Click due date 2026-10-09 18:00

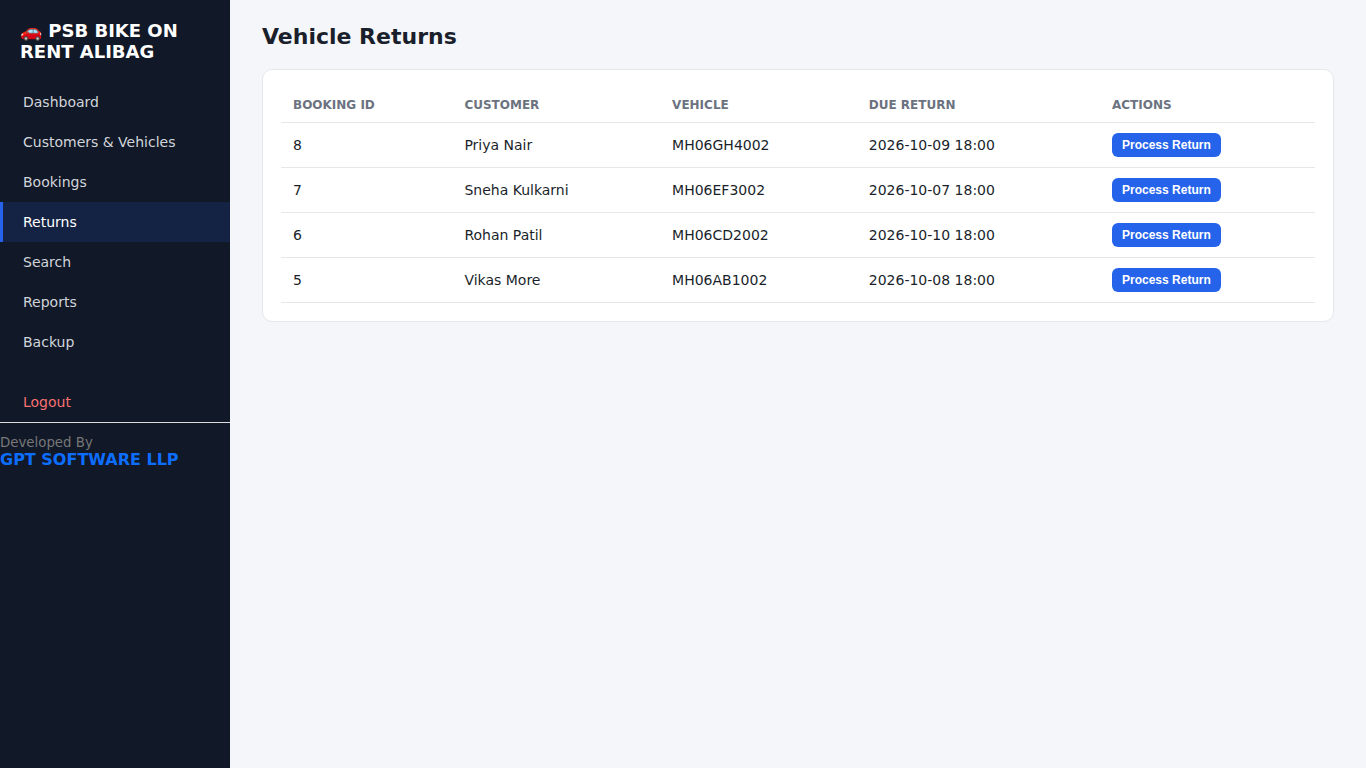click(932, 145)
